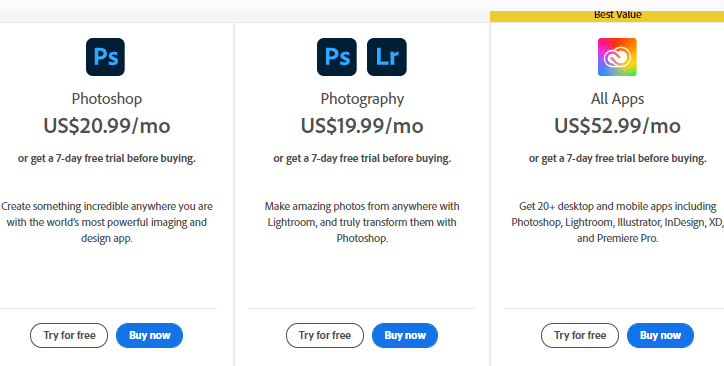Viewport: 724px width, 366px height.
Task: Buy the Photography plan now
Action: [x=405, y=336]
